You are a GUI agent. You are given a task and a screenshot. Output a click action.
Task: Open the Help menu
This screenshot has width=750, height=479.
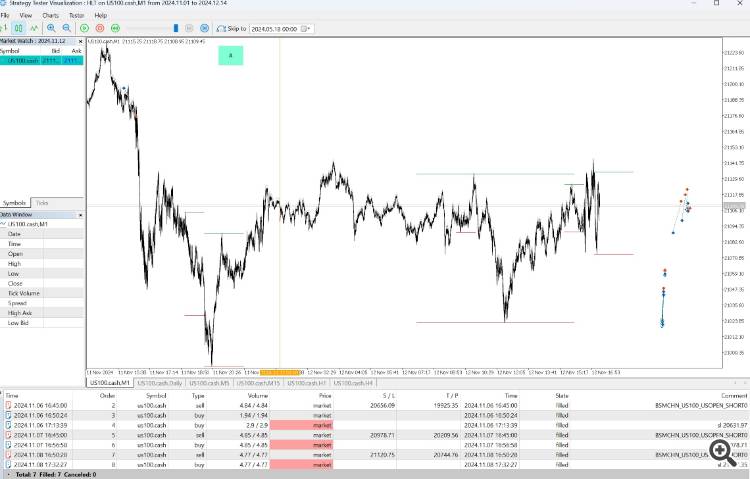pos(100,15)
